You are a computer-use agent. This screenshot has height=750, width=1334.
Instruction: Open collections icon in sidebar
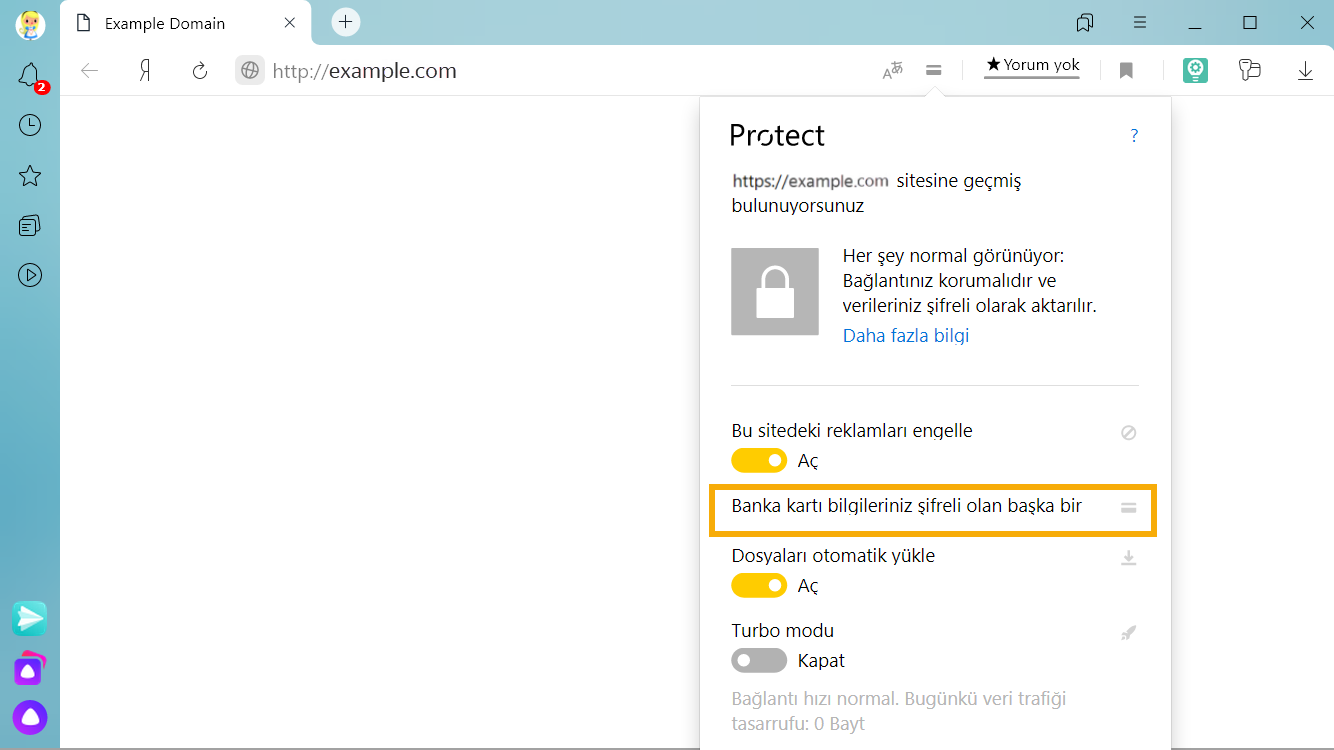coord(30,225)
